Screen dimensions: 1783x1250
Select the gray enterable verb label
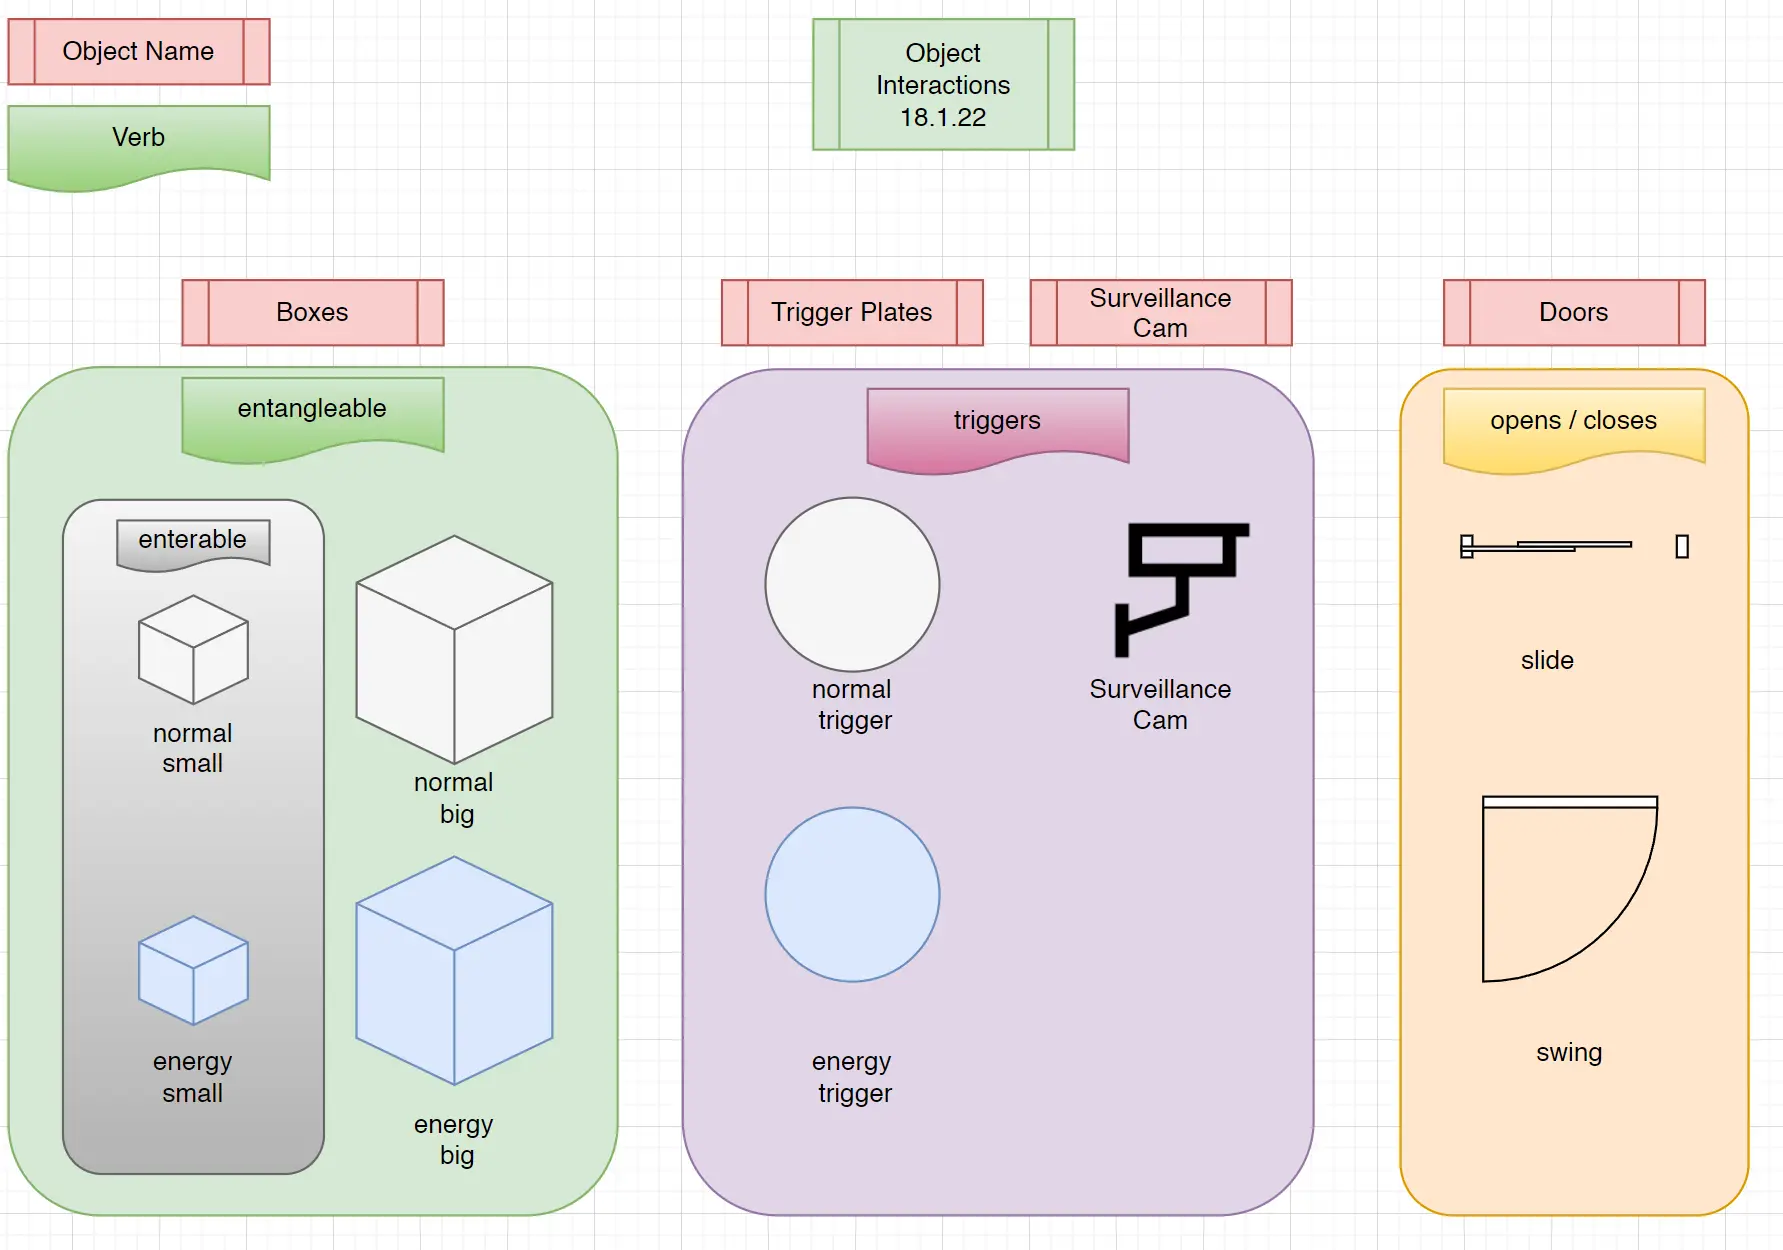click(x=193, y=541)
